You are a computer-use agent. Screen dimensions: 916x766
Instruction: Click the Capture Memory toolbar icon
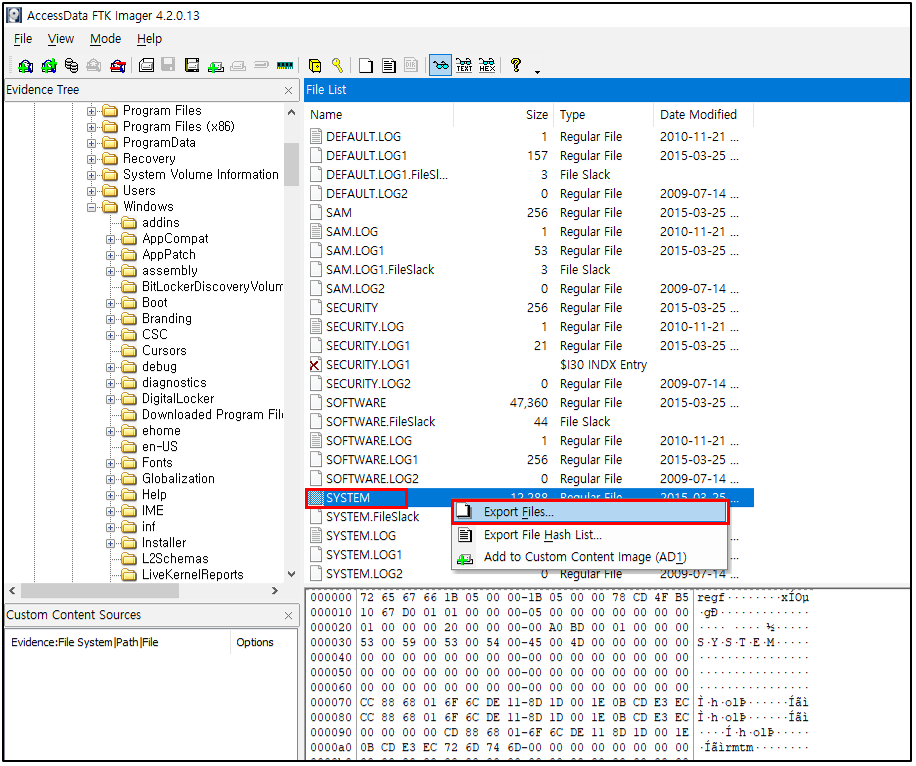click(284, 65)
